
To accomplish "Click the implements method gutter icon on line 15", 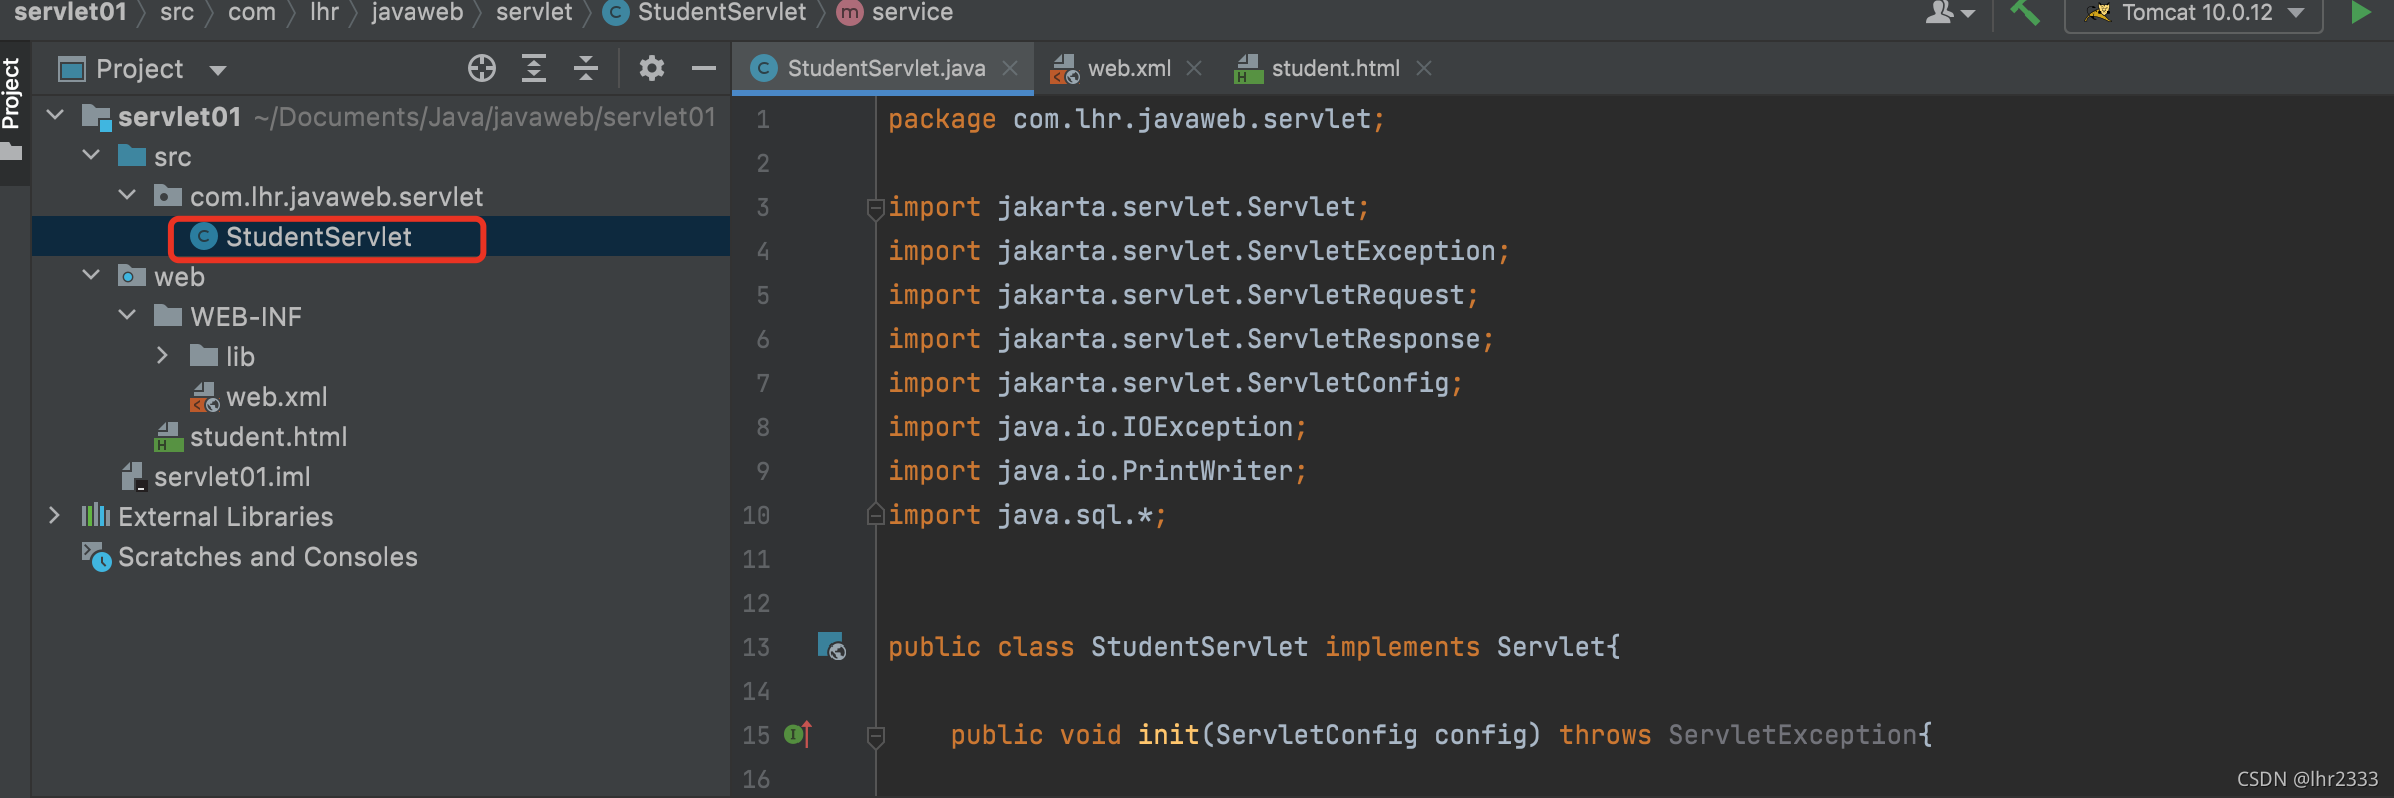I will click(x=798, y=734).
